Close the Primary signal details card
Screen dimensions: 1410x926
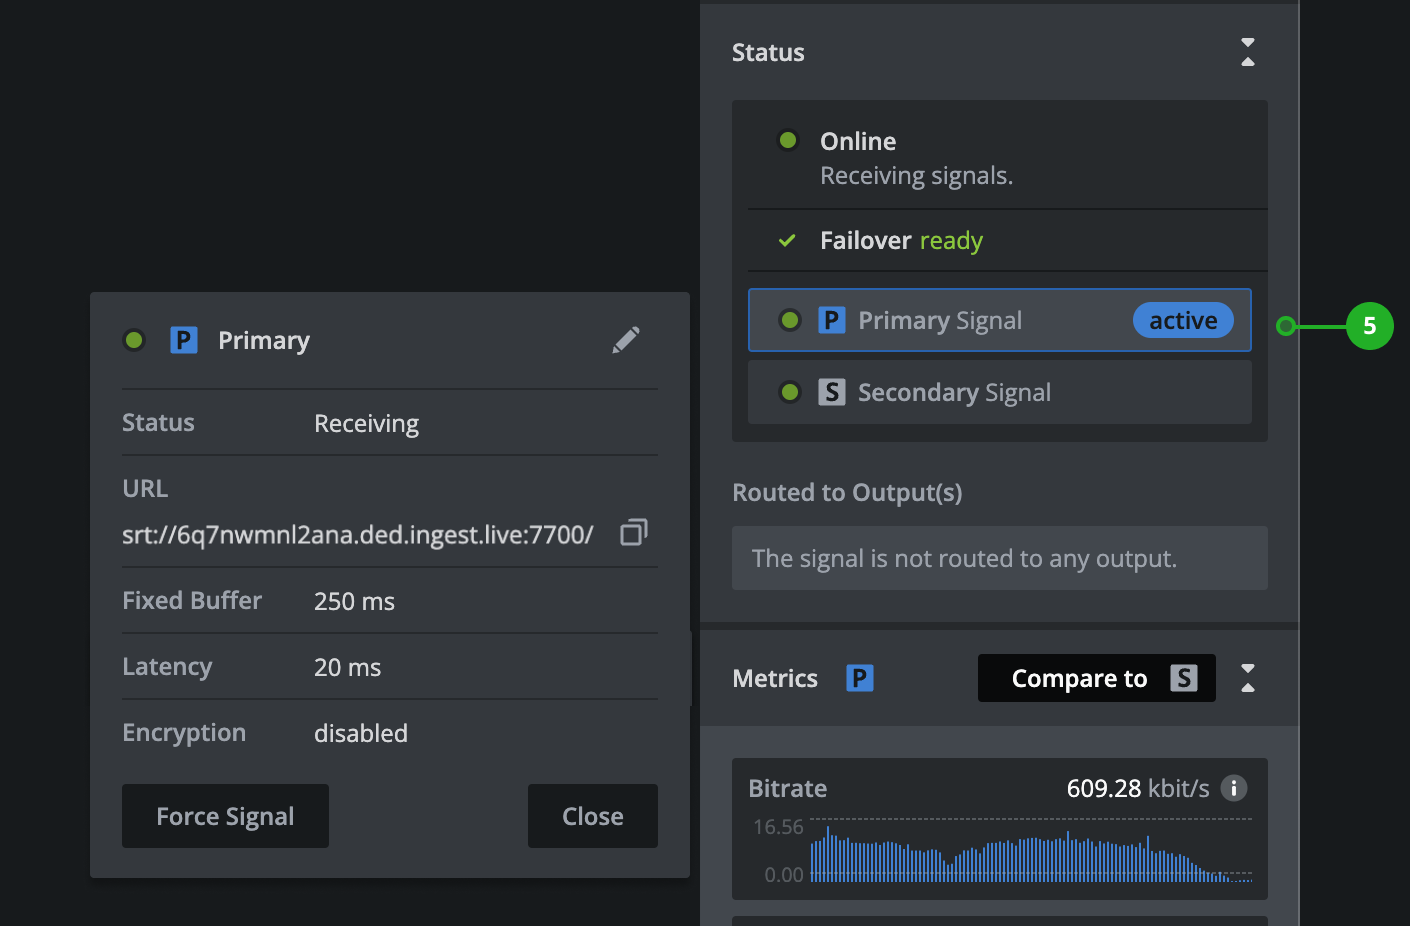[x=592, y=816]
